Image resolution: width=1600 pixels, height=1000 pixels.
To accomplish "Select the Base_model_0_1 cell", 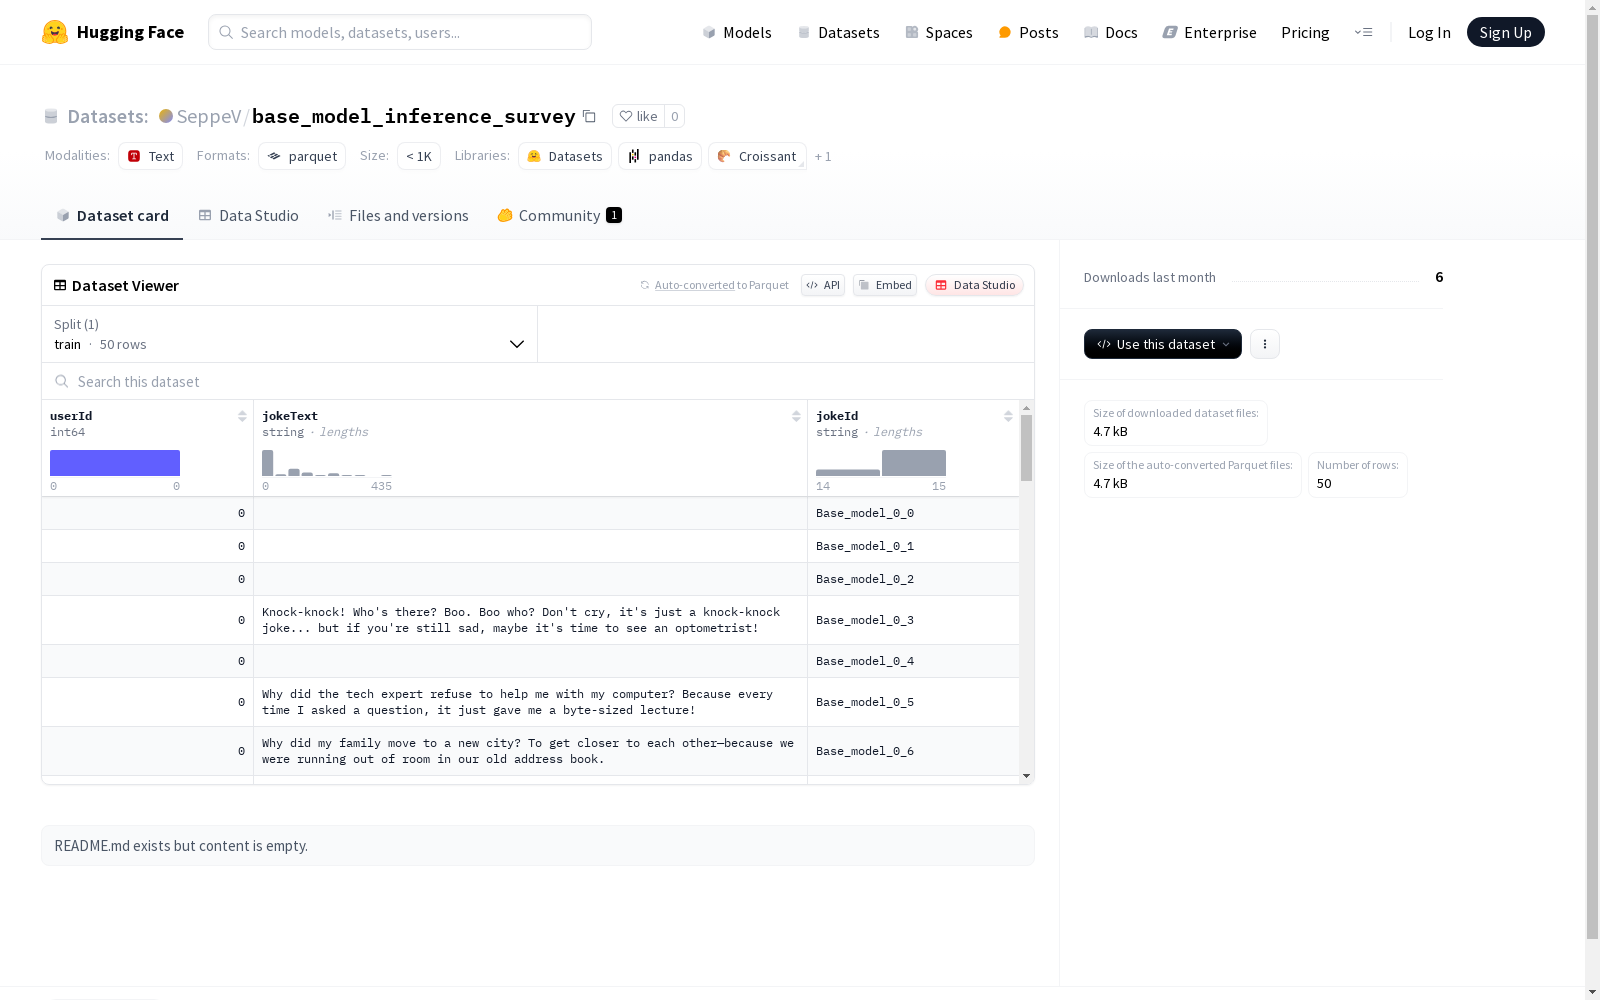I will point(913,546).
